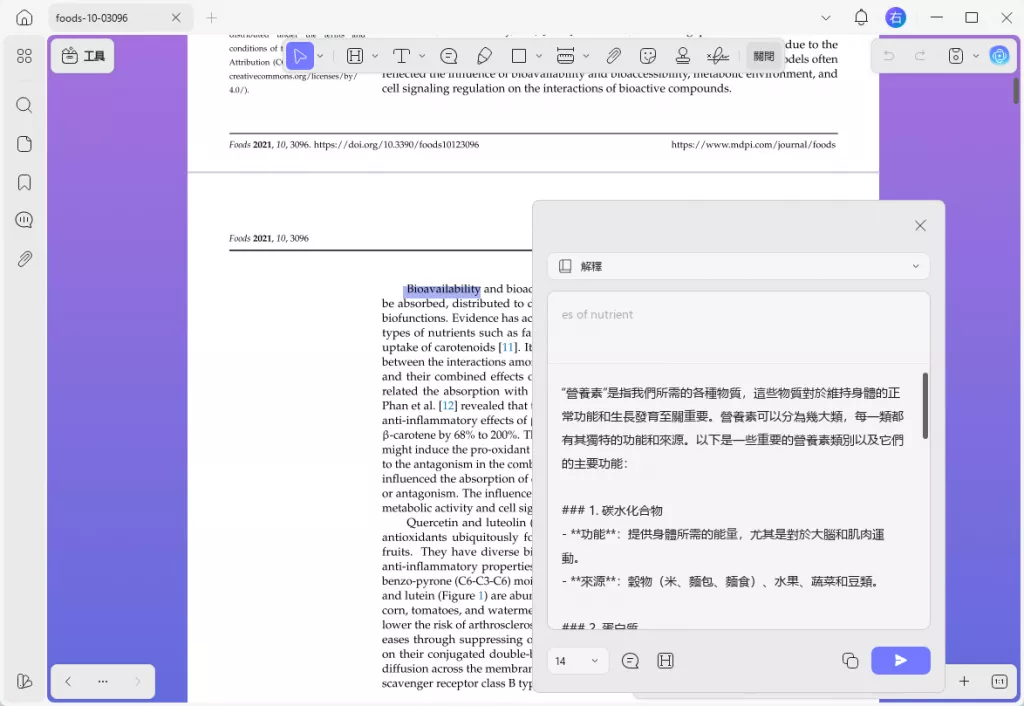Click the popup result scrollbar
The width and height of the screenshot is (1024, 706).
click(x=925, y=405)
